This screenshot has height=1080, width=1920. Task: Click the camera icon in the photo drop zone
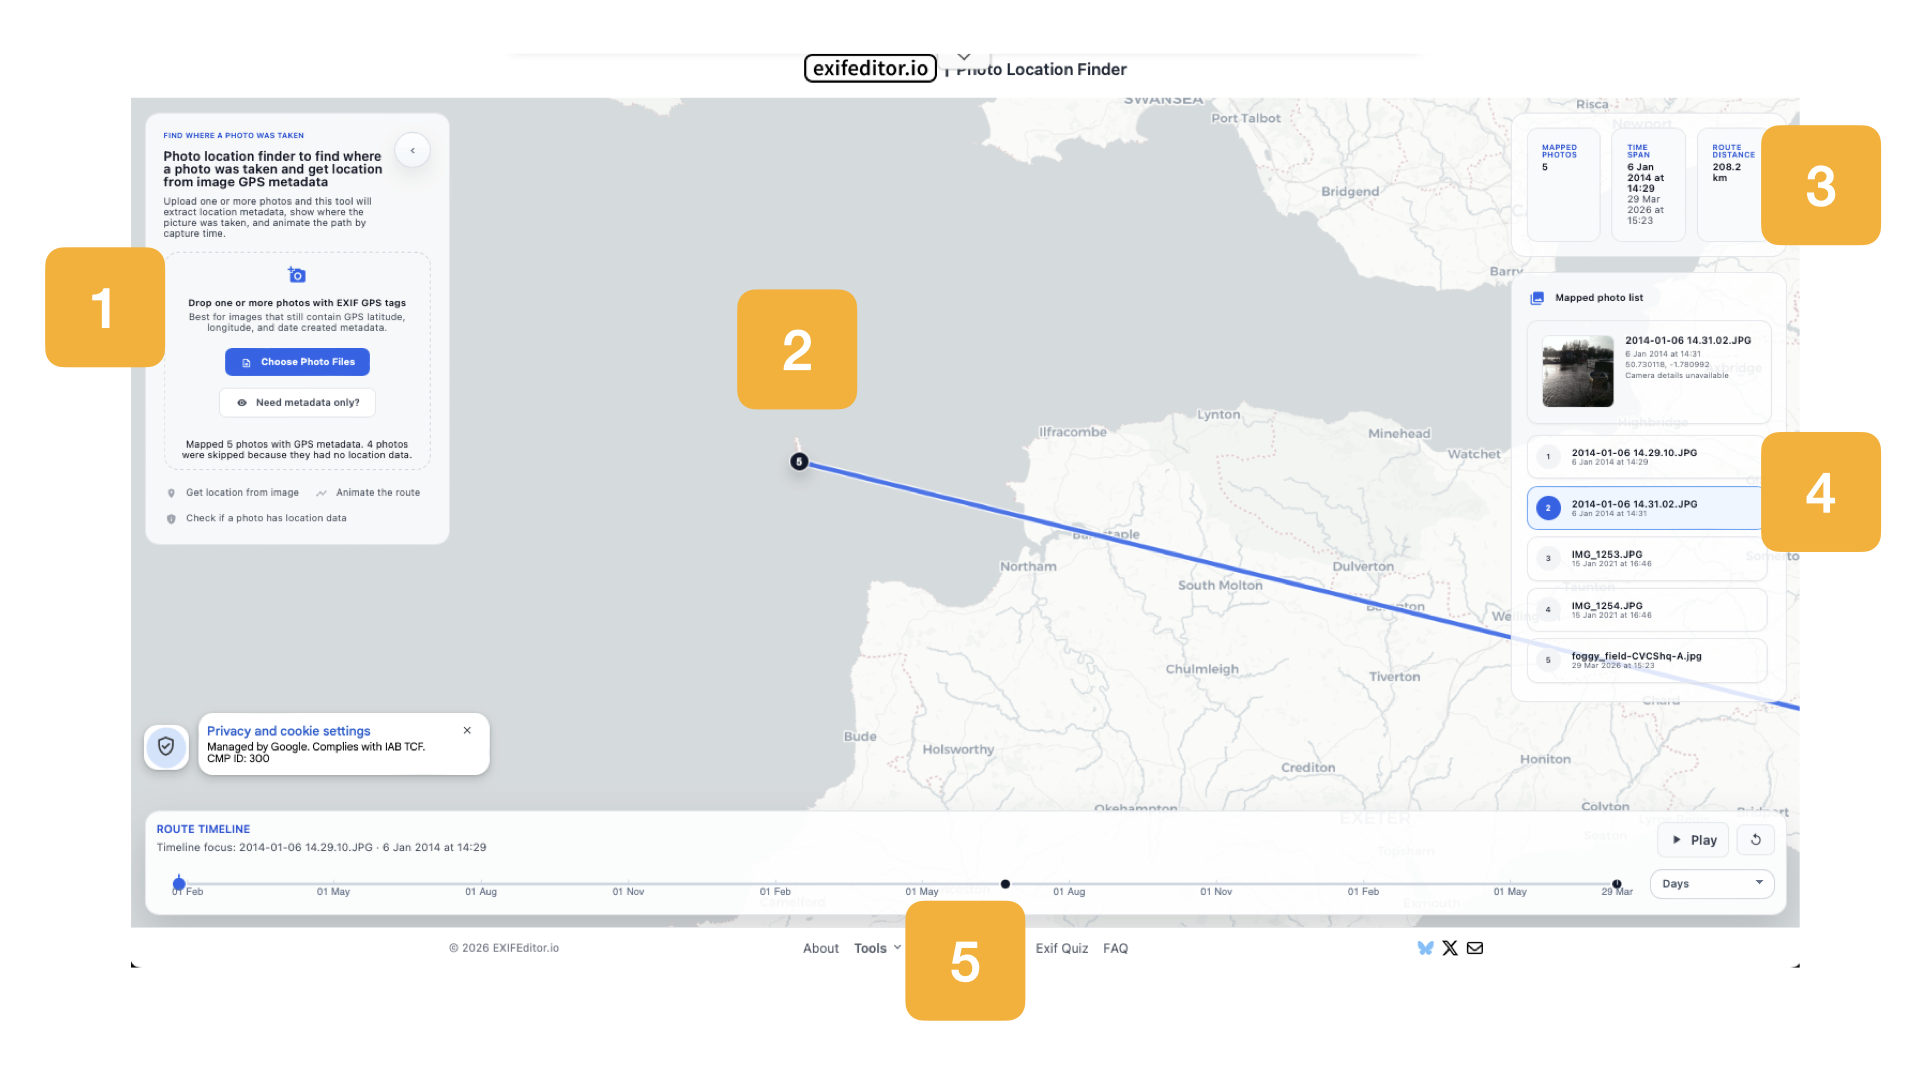[297, 274]
